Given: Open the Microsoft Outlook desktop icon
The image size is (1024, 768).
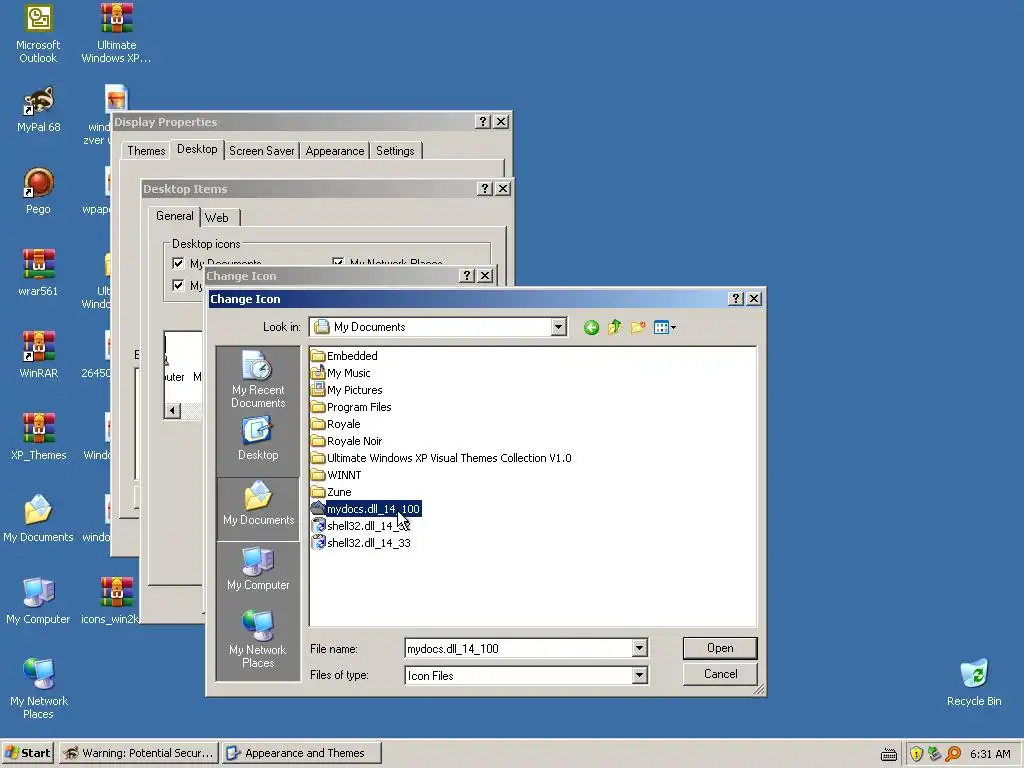Looking at the screenshot, I should (38, 34).
